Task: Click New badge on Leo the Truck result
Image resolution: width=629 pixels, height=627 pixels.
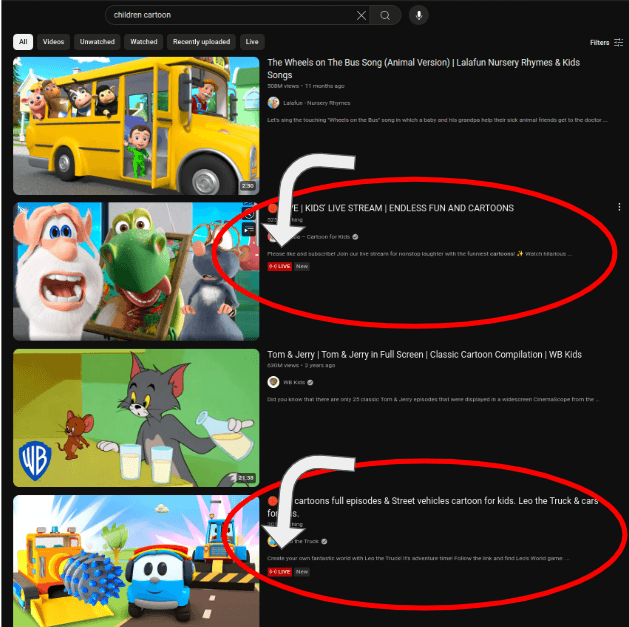Action: click(x=302, y=572)
